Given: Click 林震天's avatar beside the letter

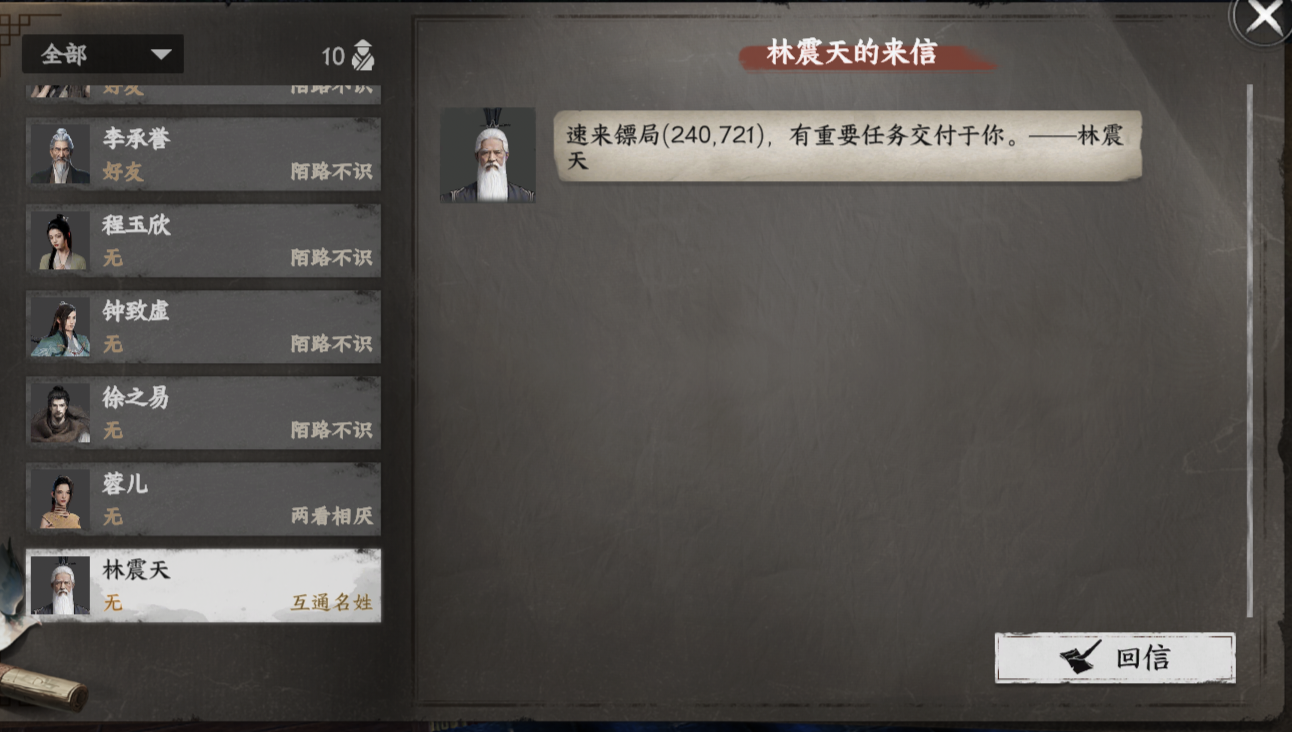Looking at the screenshot, I should 488,155.
